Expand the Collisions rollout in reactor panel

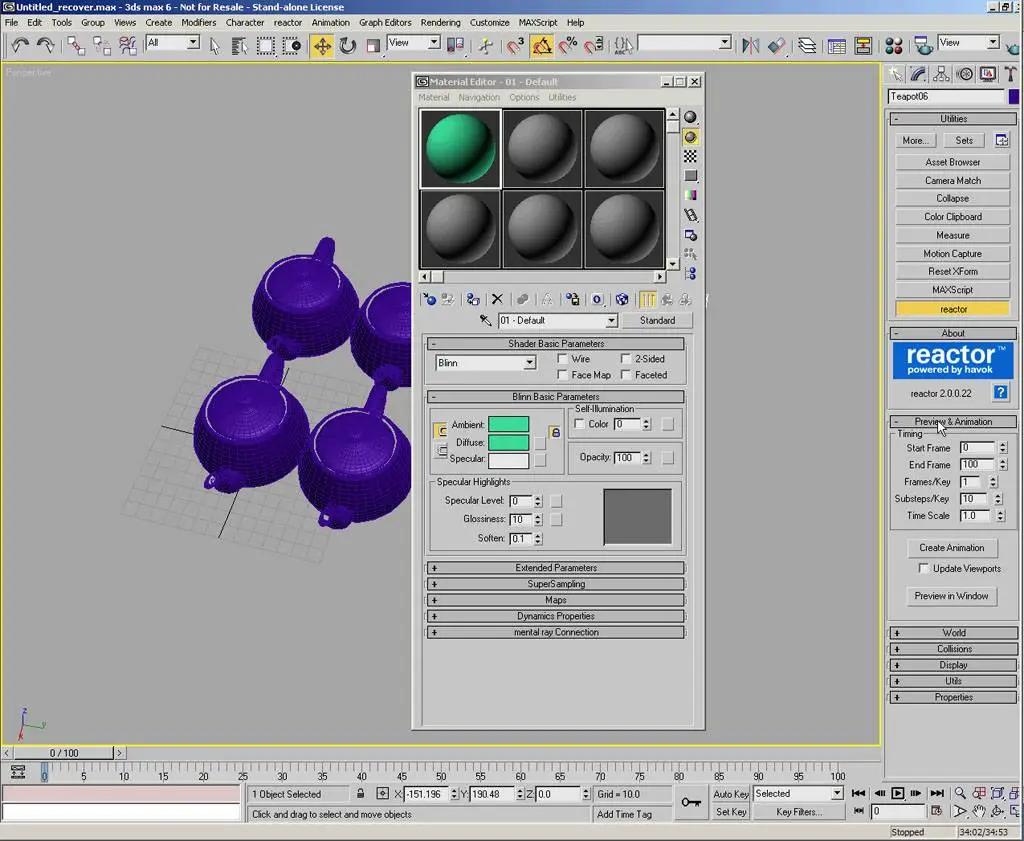(x=953, y=648)
